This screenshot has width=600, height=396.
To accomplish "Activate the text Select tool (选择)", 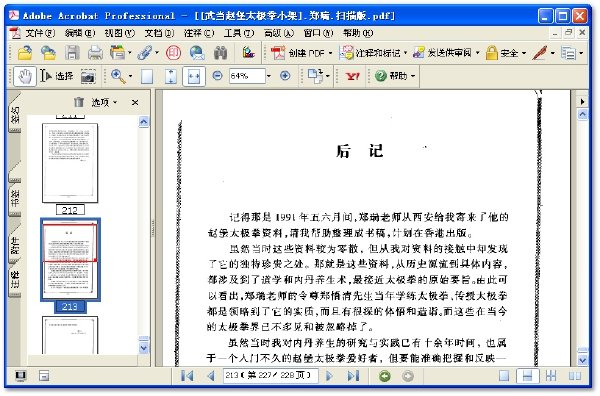I will 56,76.
